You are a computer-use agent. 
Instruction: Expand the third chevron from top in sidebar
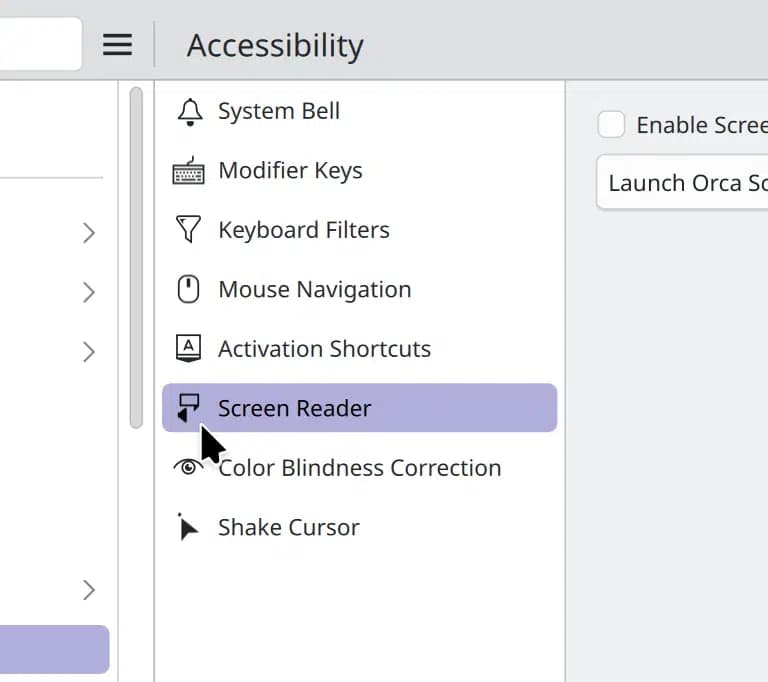89,352
